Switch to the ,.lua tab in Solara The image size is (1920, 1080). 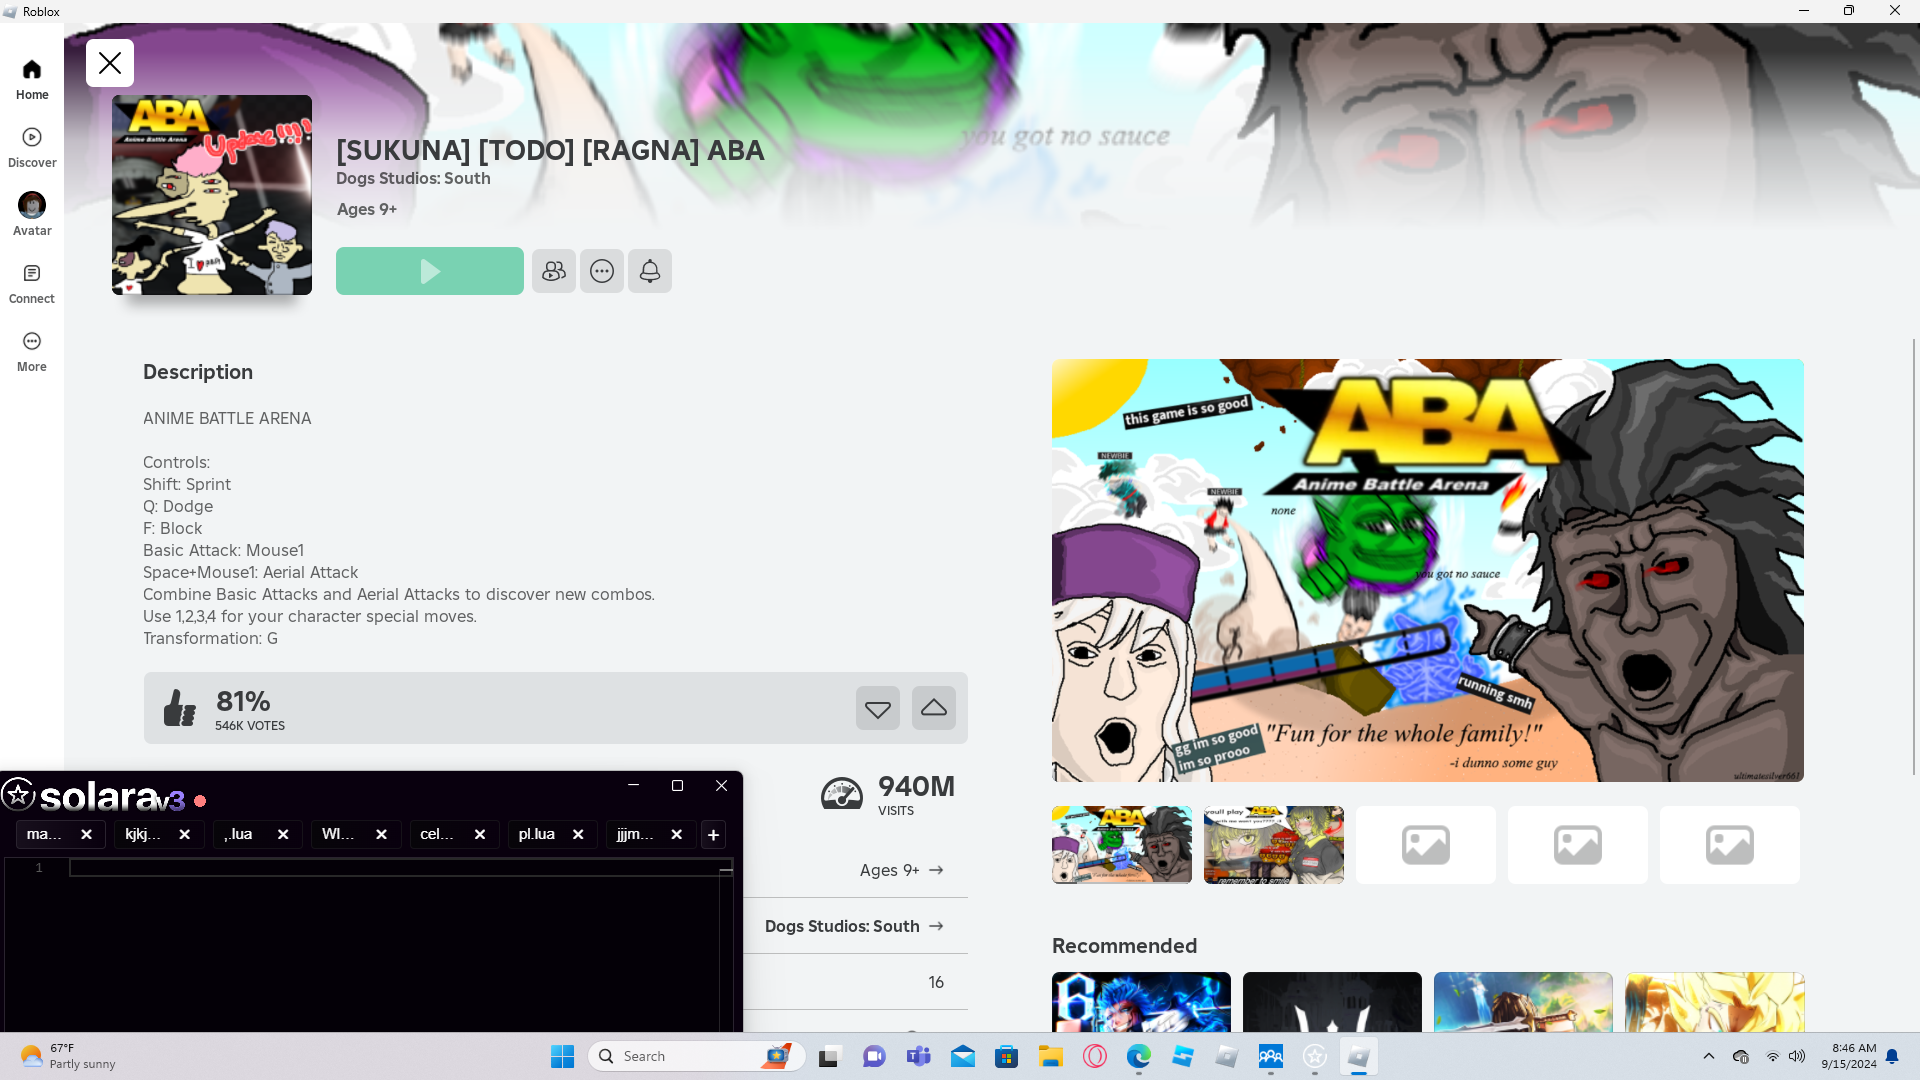tap(239, 834)
